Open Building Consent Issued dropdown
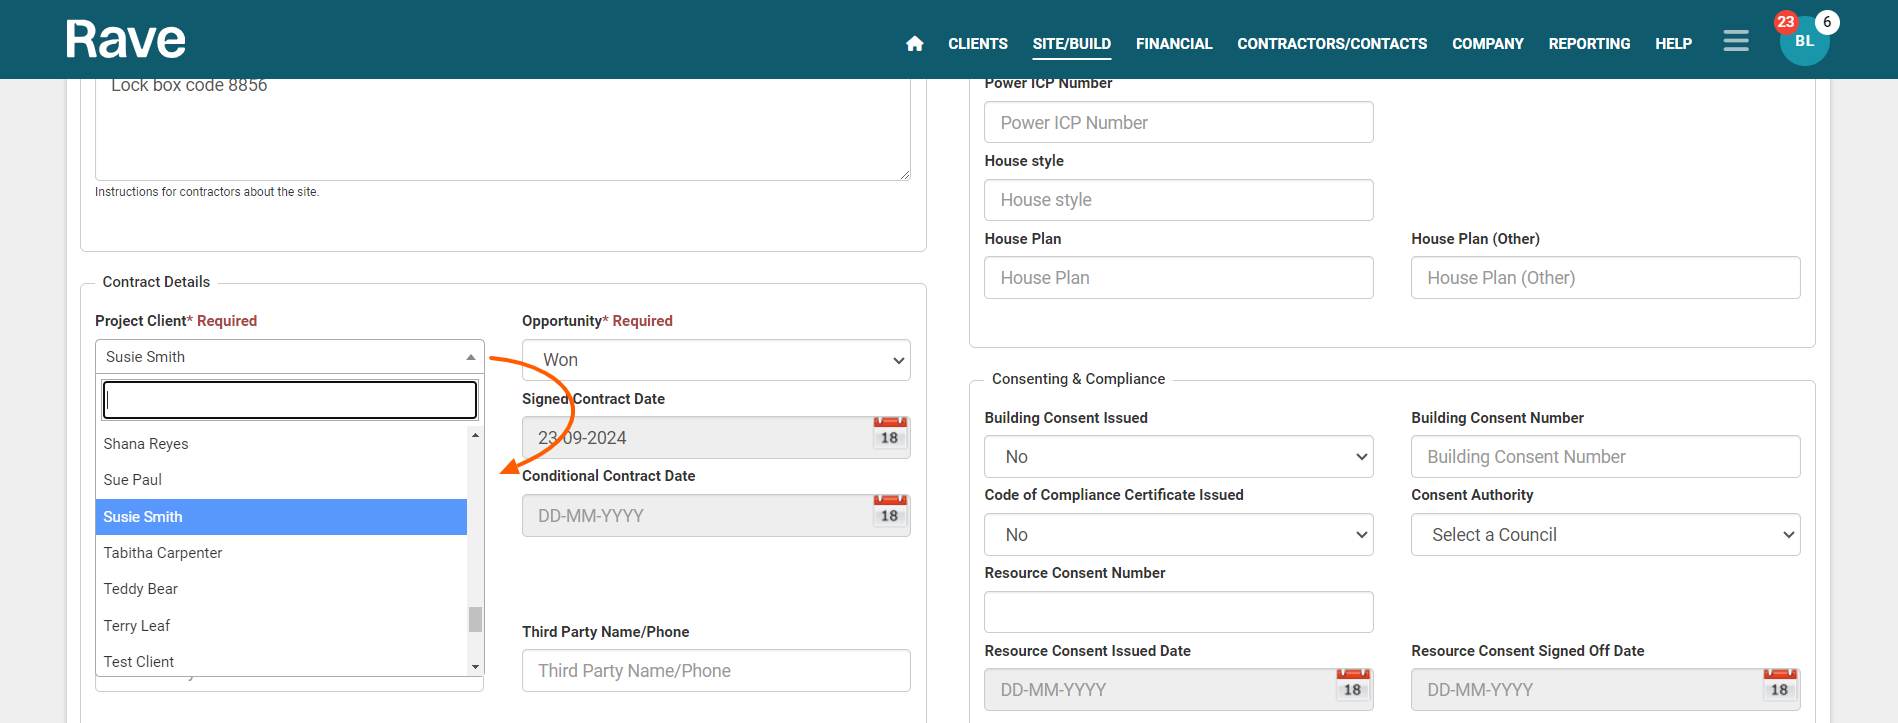This screenshot has height=723, width=1898. pos(1179,457)
